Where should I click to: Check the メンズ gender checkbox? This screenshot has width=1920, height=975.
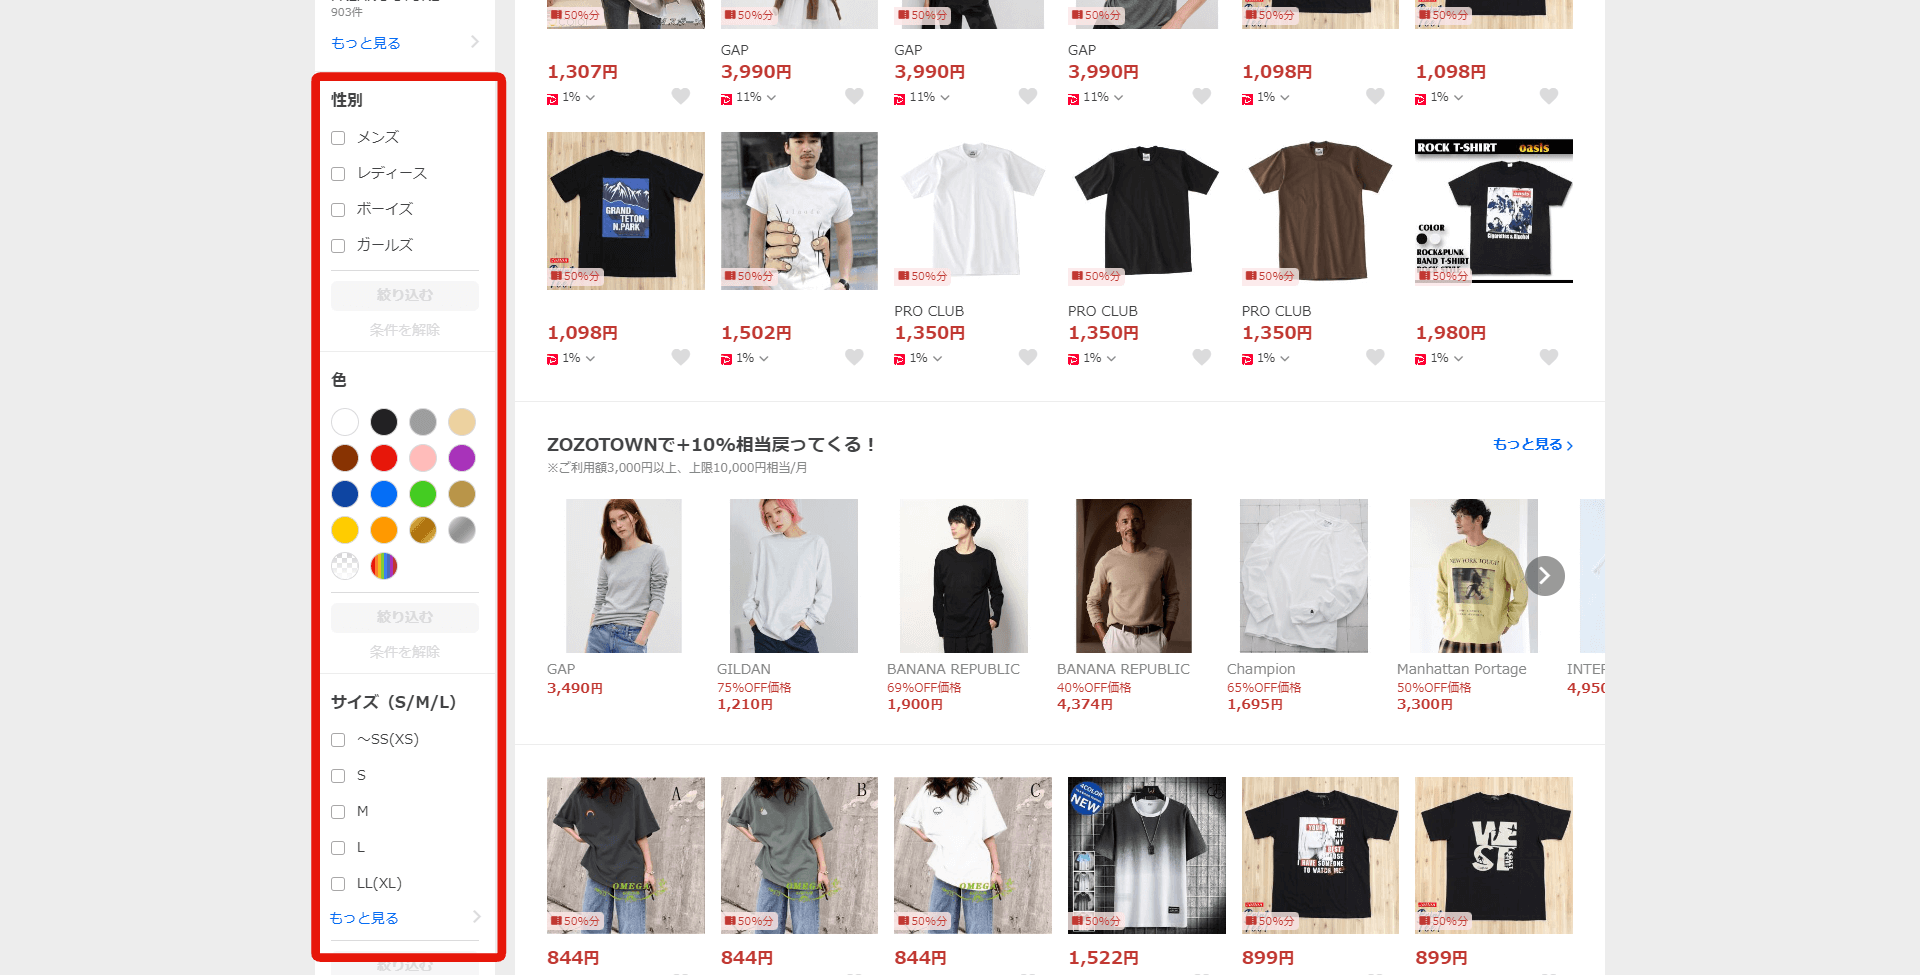(x=338, y=138)
